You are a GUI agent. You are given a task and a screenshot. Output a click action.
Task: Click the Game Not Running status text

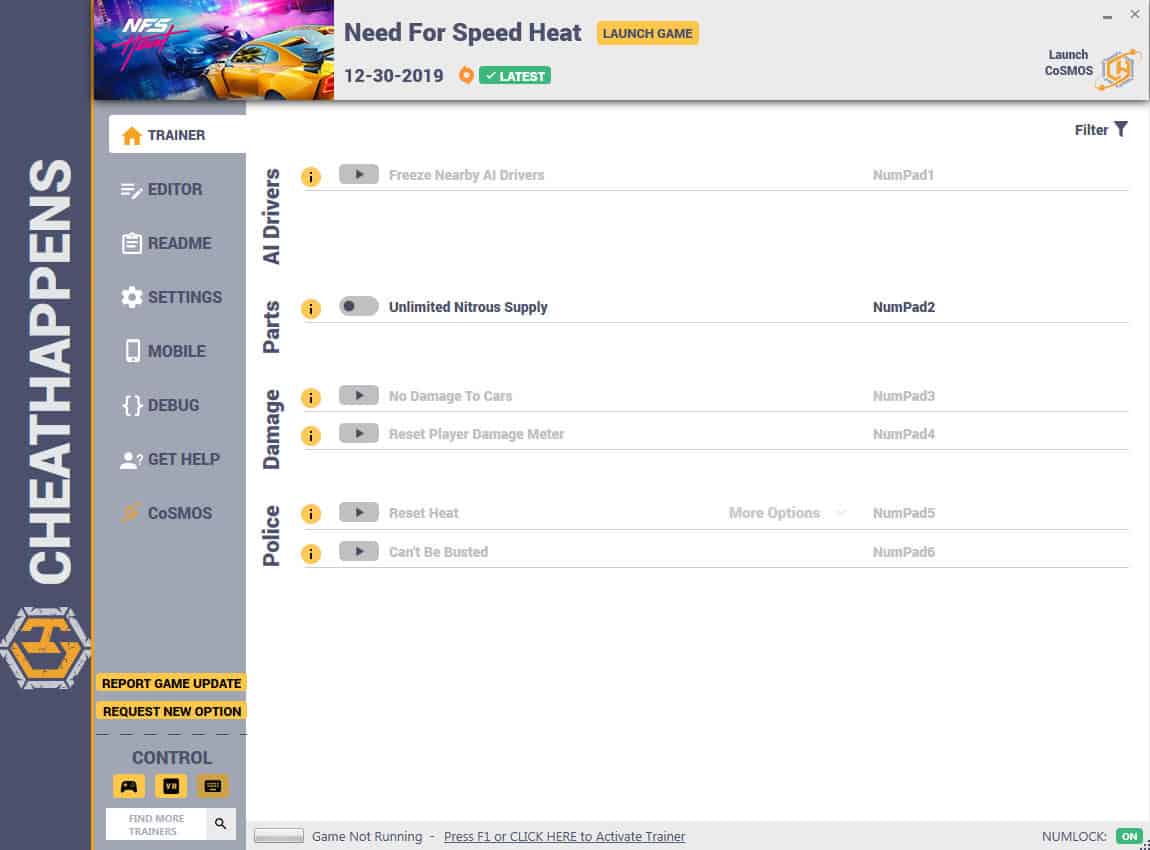point(367,836)
